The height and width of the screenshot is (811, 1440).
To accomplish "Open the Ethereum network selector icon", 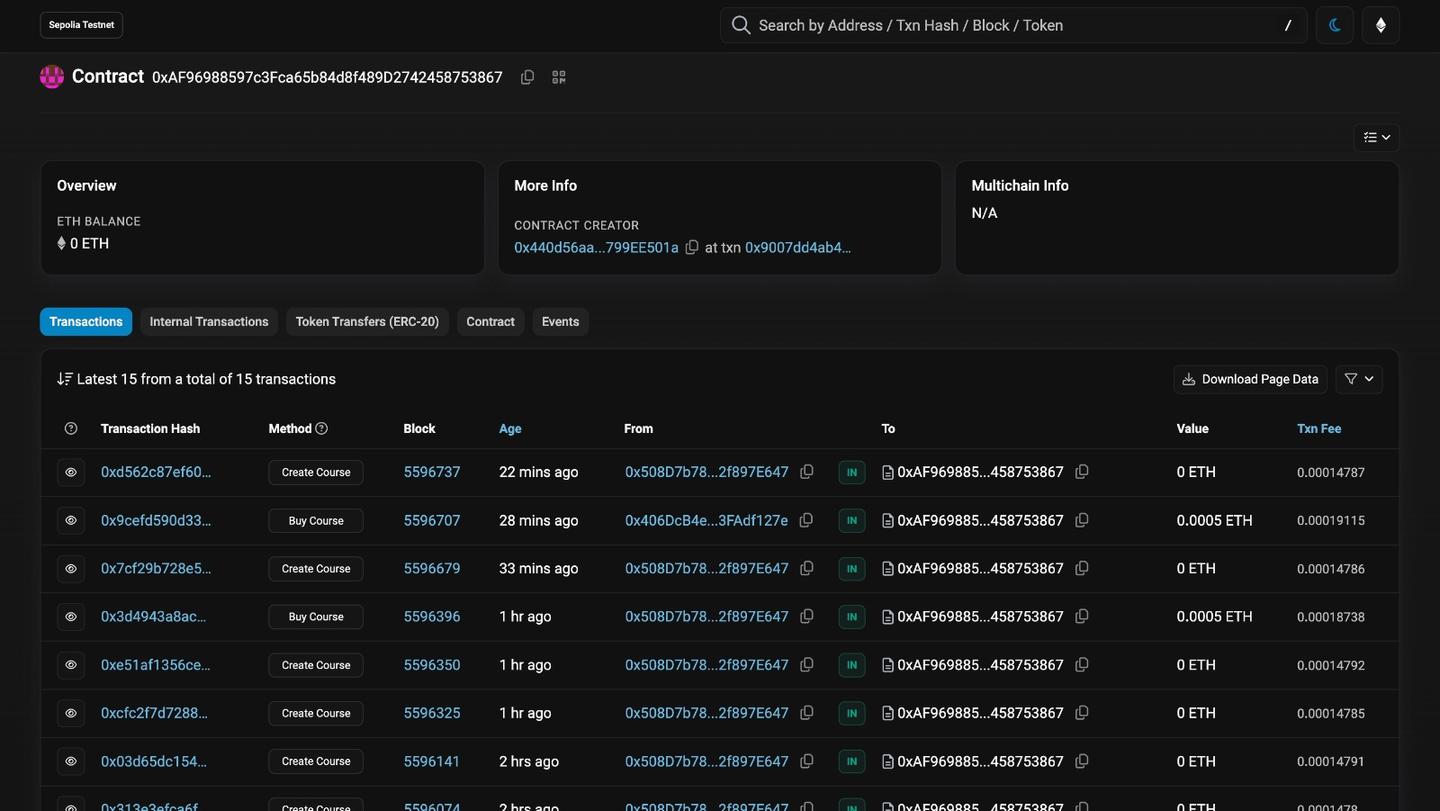I will (1381, 25).
